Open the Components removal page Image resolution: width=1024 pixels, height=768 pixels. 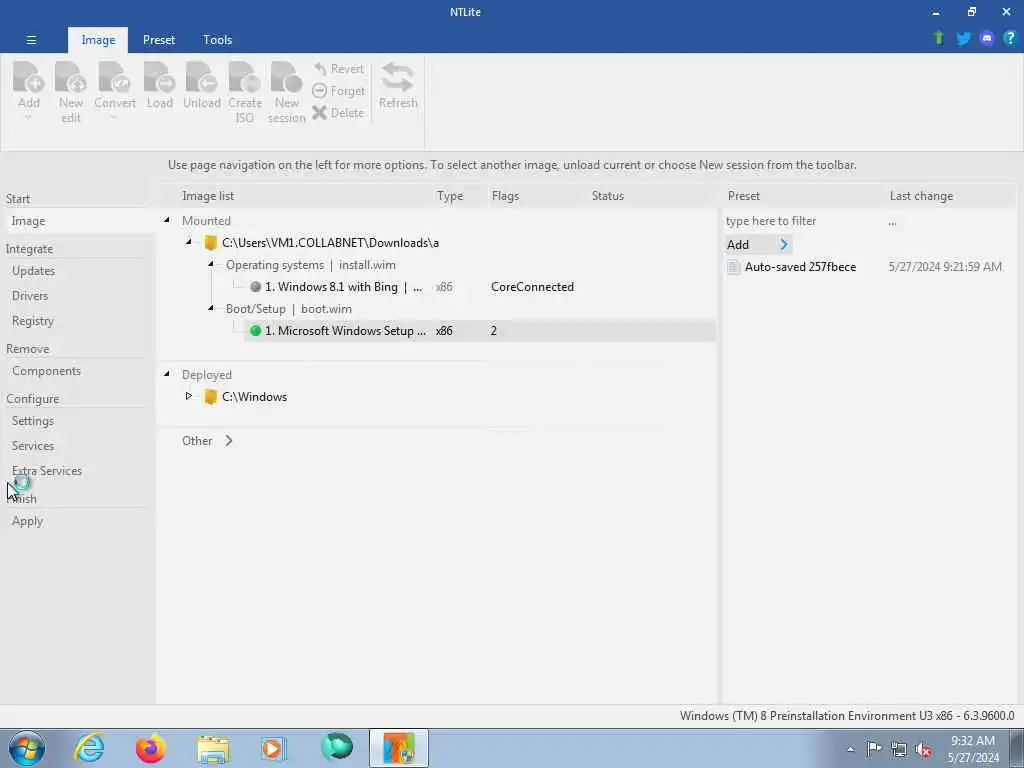[46, 371]
